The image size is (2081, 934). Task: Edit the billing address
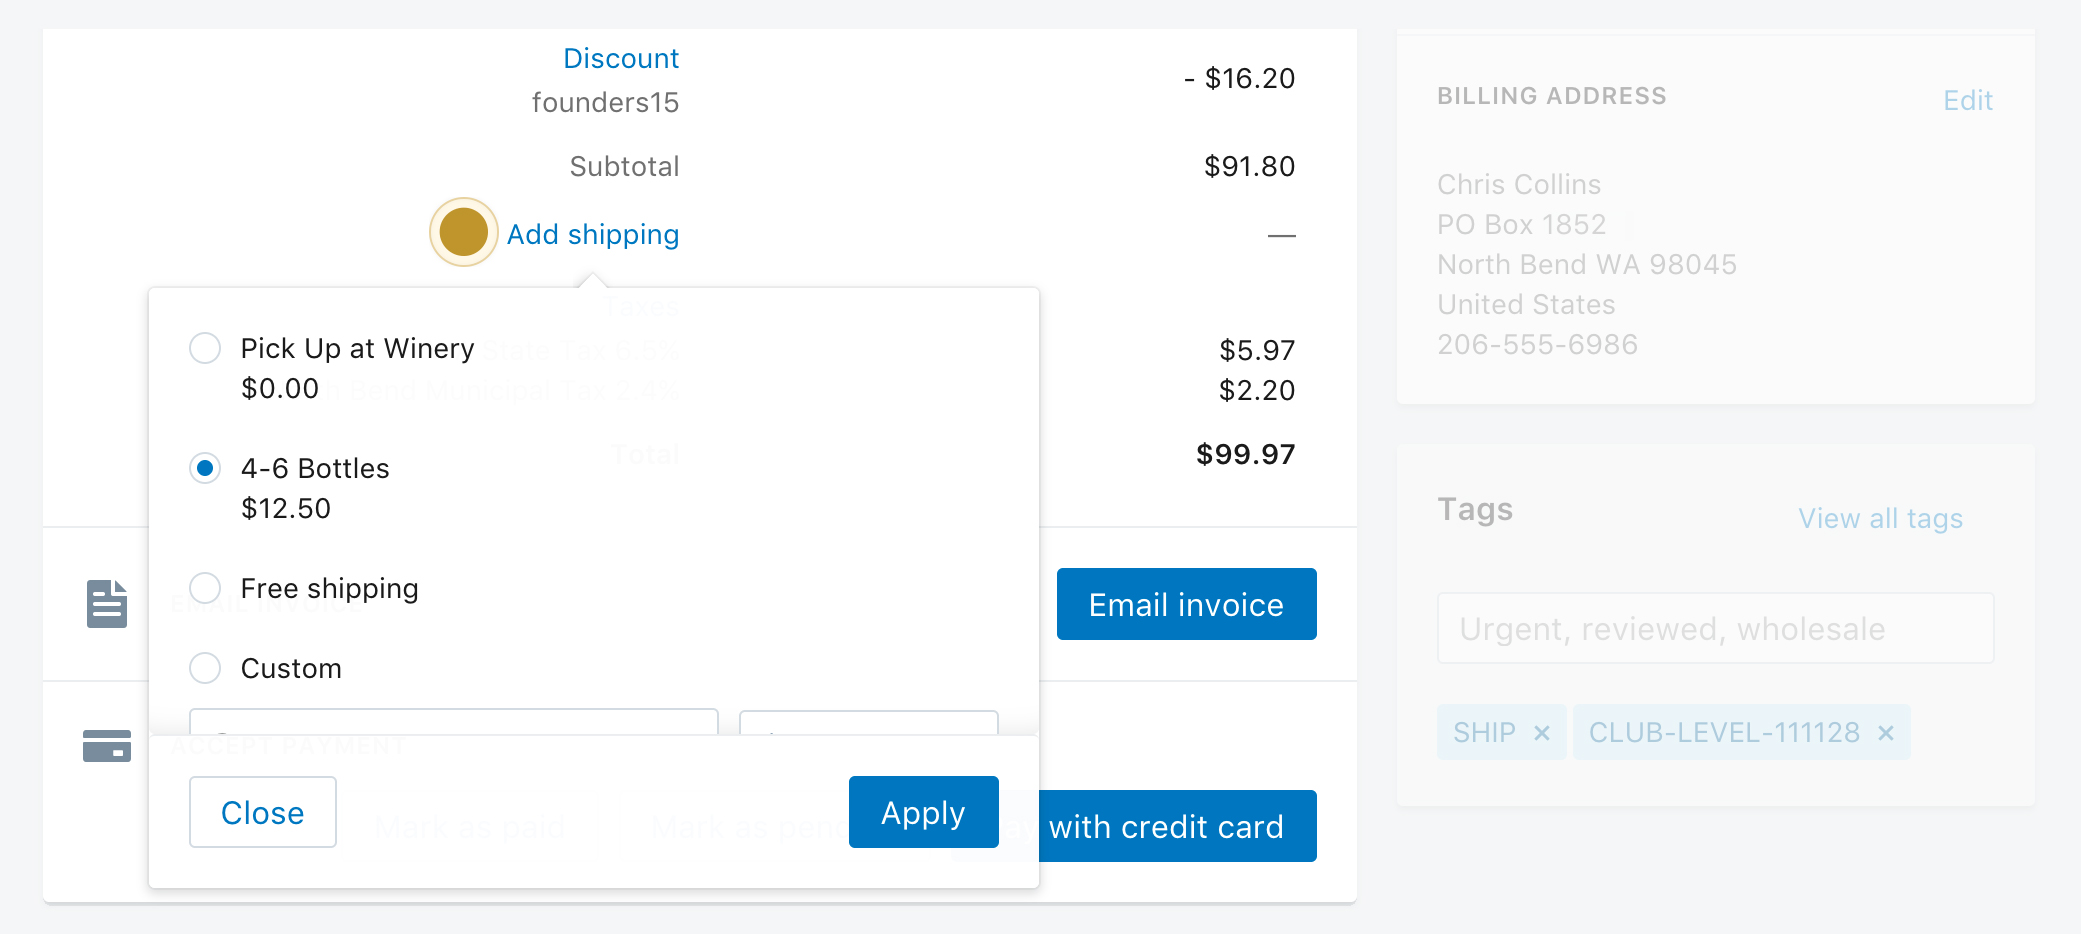tap(1968, 100)
